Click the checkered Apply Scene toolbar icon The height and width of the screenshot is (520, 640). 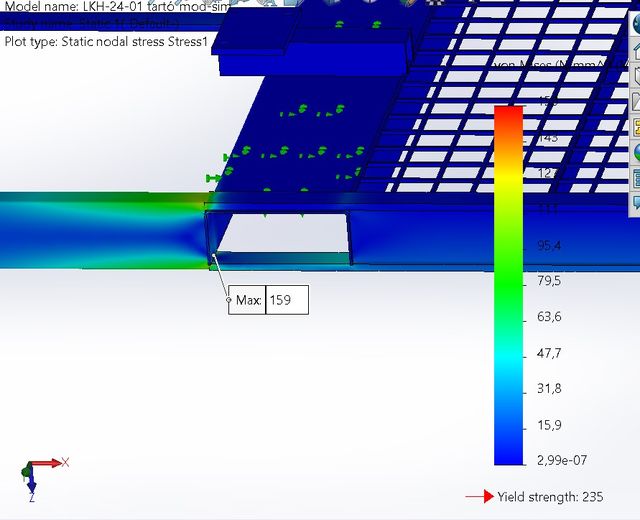[x=434, y=2]
